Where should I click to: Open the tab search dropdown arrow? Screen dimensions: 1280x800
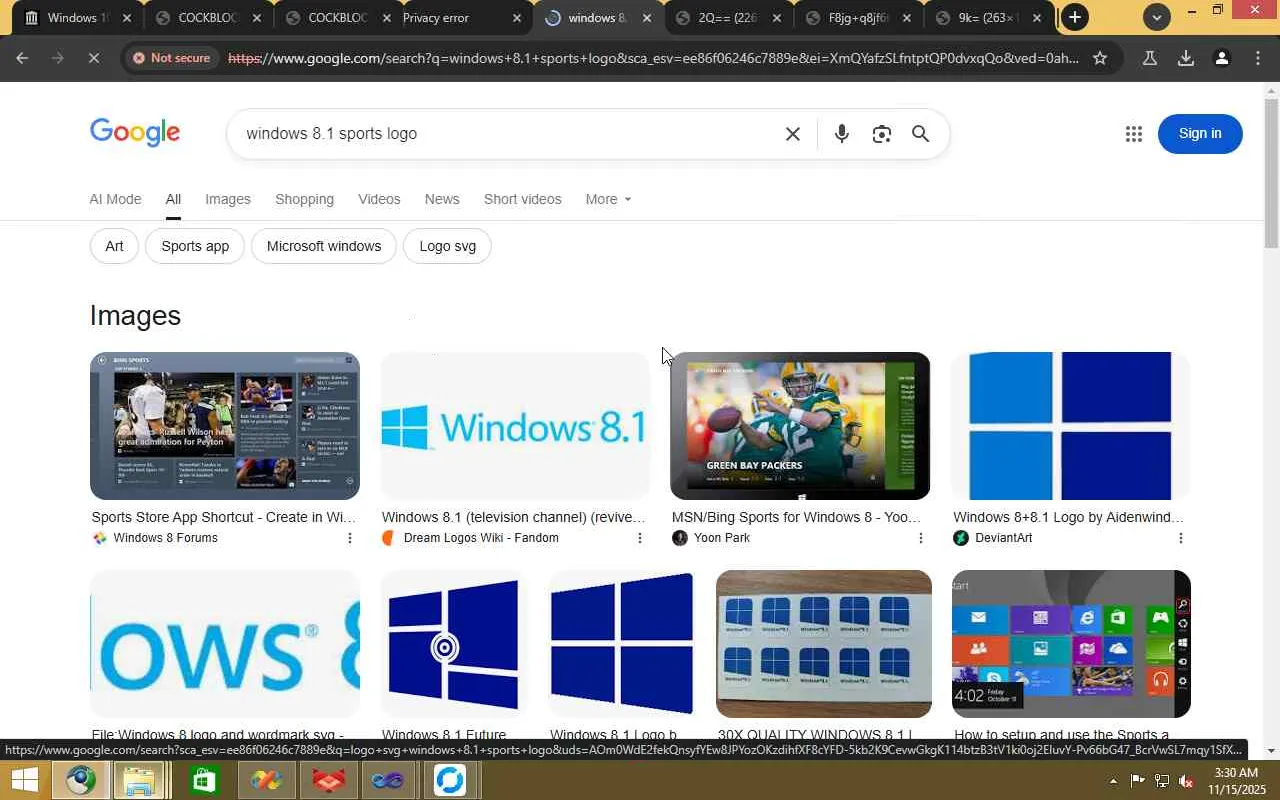click(x=1157, y=17)
